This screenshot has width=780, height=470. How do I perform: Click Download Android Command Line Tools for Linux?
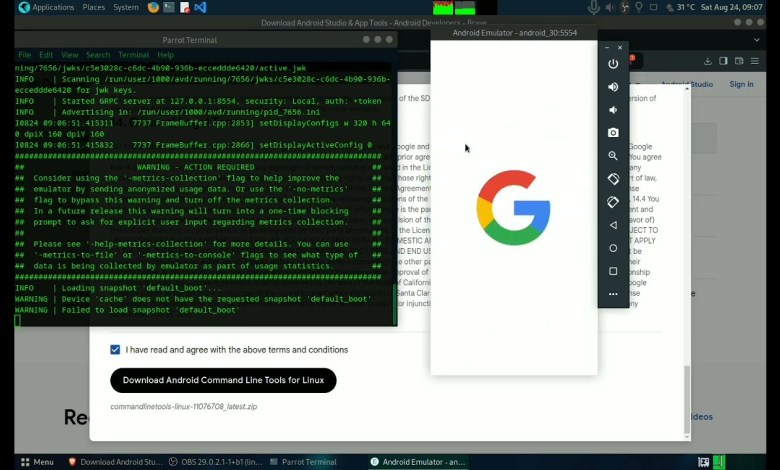coord(223,380)
